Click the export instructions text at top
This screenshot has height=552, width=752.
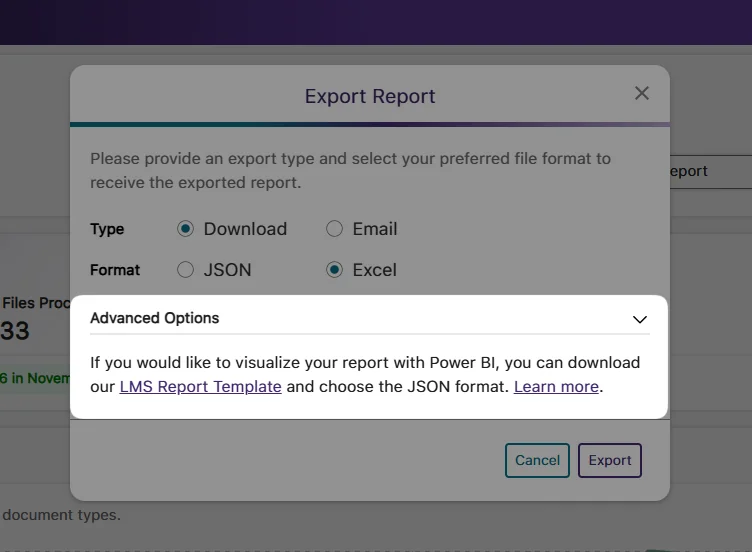pos(350,170)
